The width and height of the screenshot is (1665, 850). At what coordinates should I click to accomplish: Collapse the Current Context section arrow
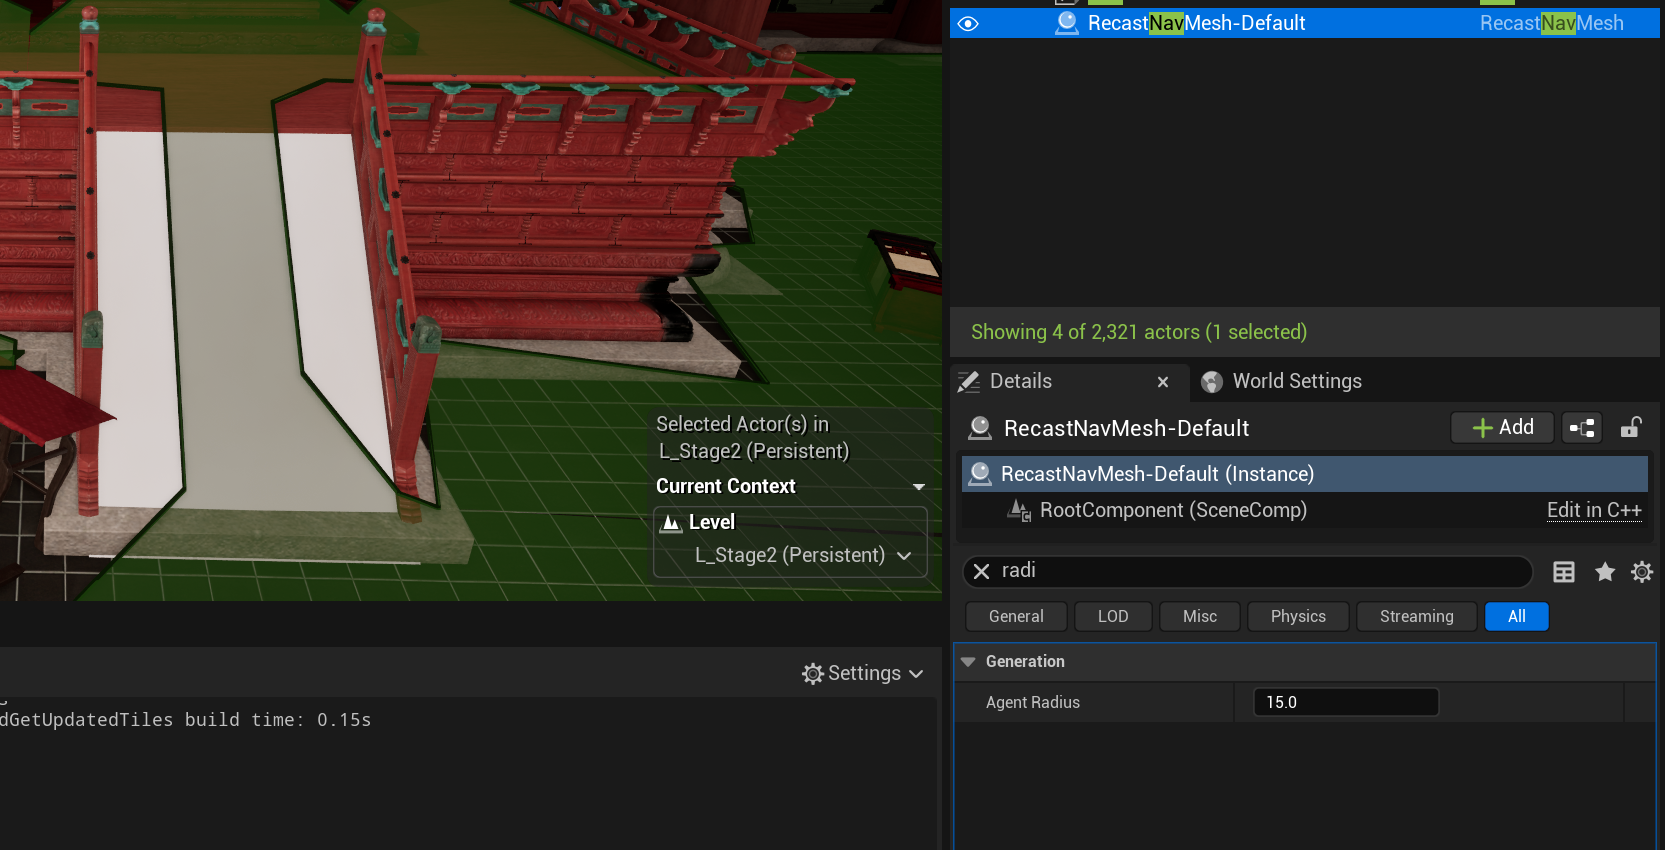919,487
